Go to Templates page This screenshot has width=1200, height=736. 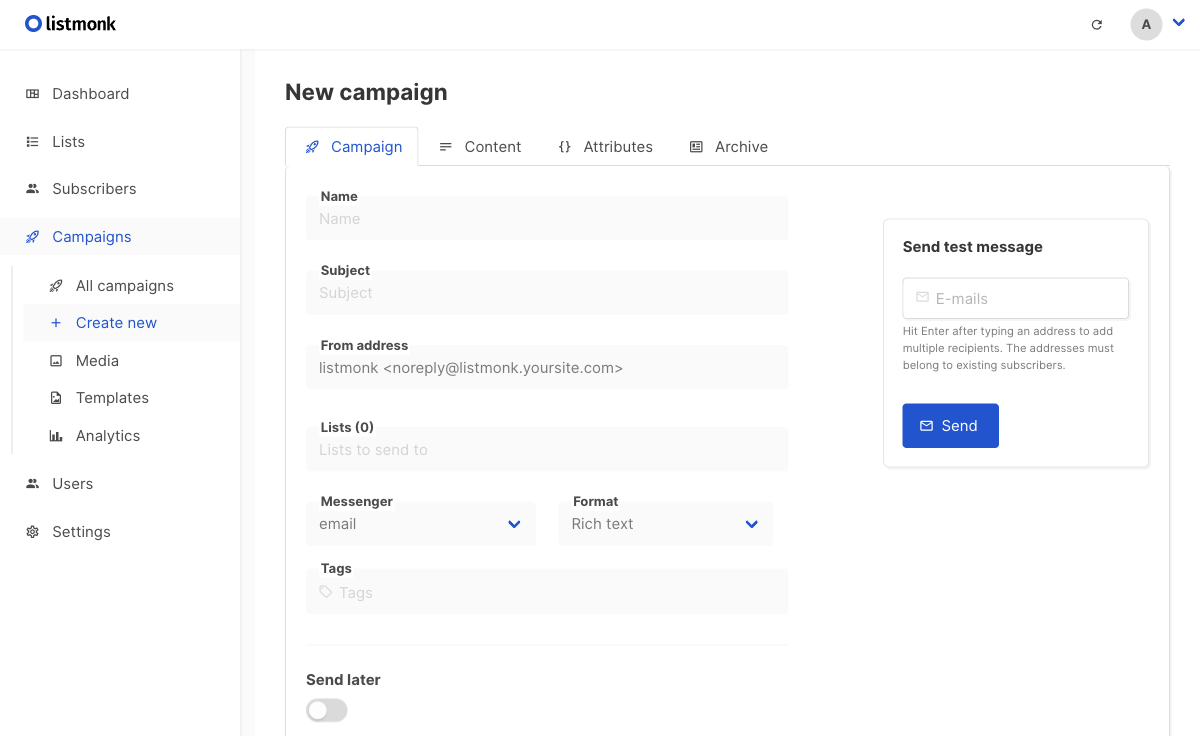[131, 398]
